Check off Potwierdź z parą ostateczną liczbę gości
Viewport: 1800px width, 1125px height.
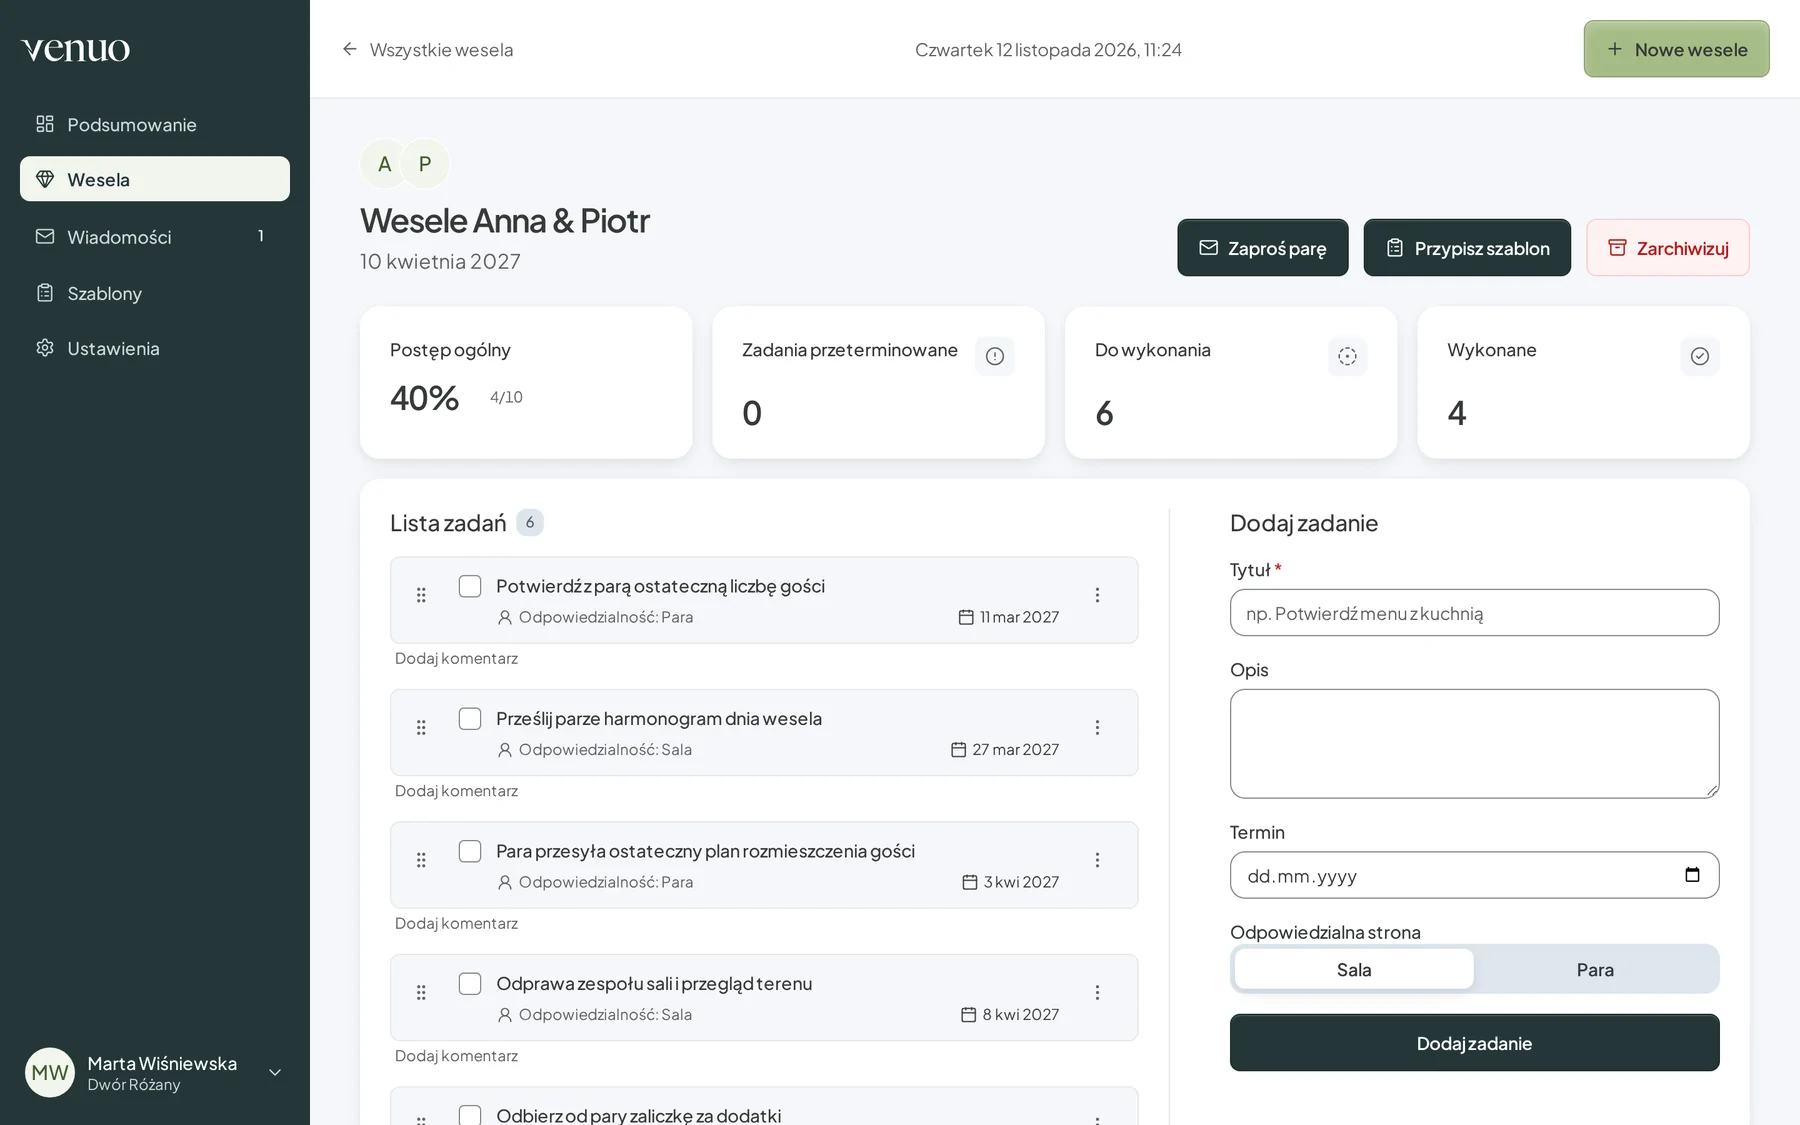click(x=470, y=586)
